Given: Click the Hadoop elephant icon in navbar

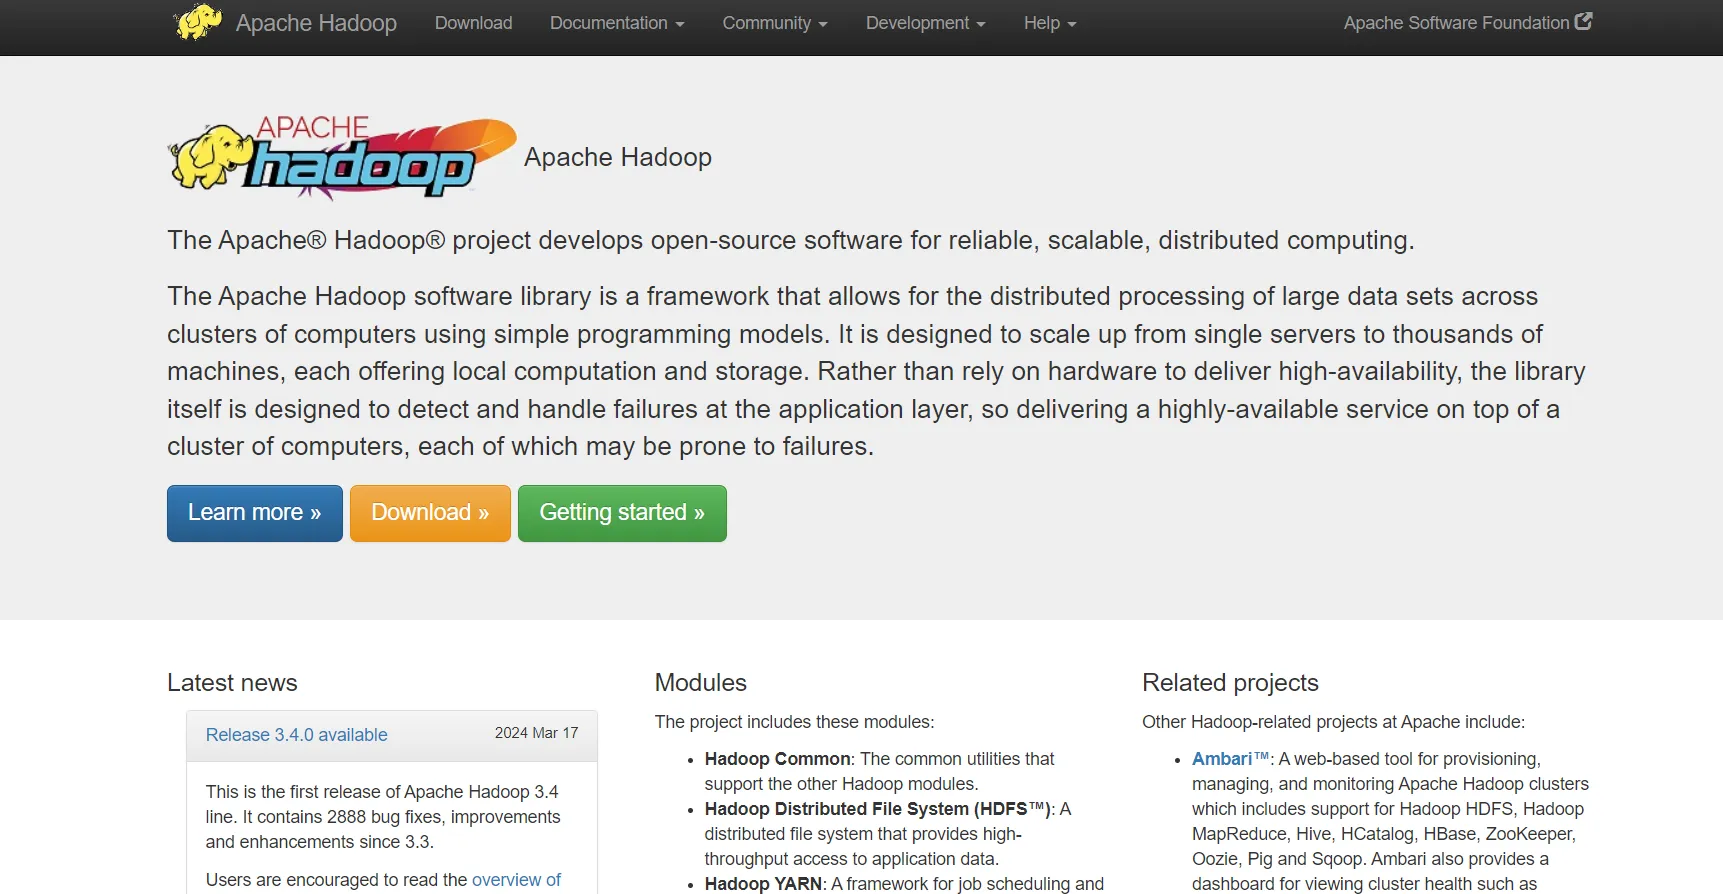Looking at the screenshot, I should coord(198,22).
